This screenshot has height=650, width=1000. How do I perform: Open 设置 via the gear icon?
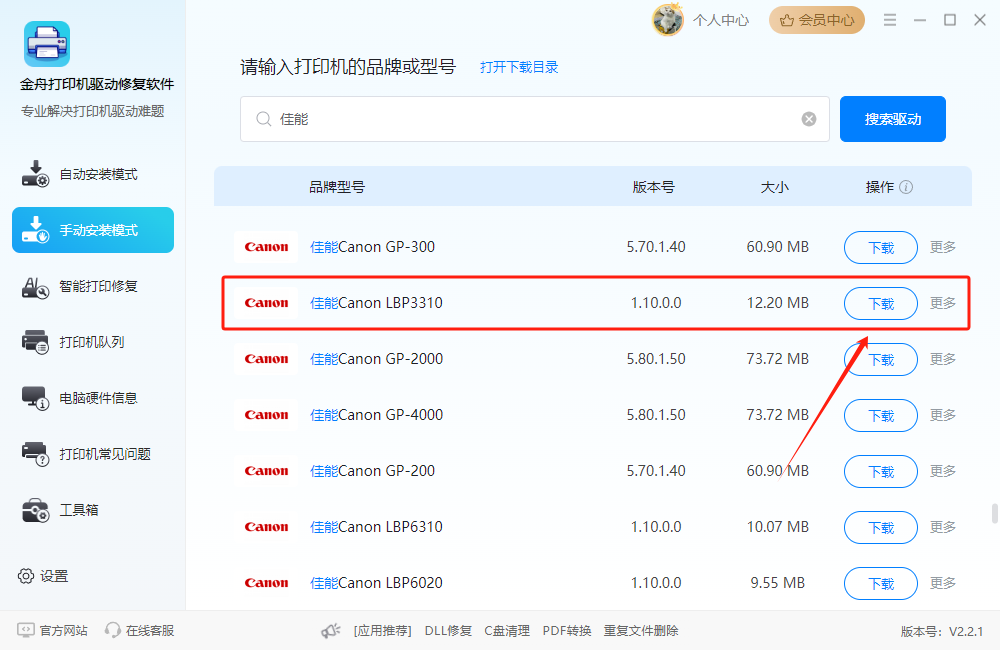coord(26,576)
